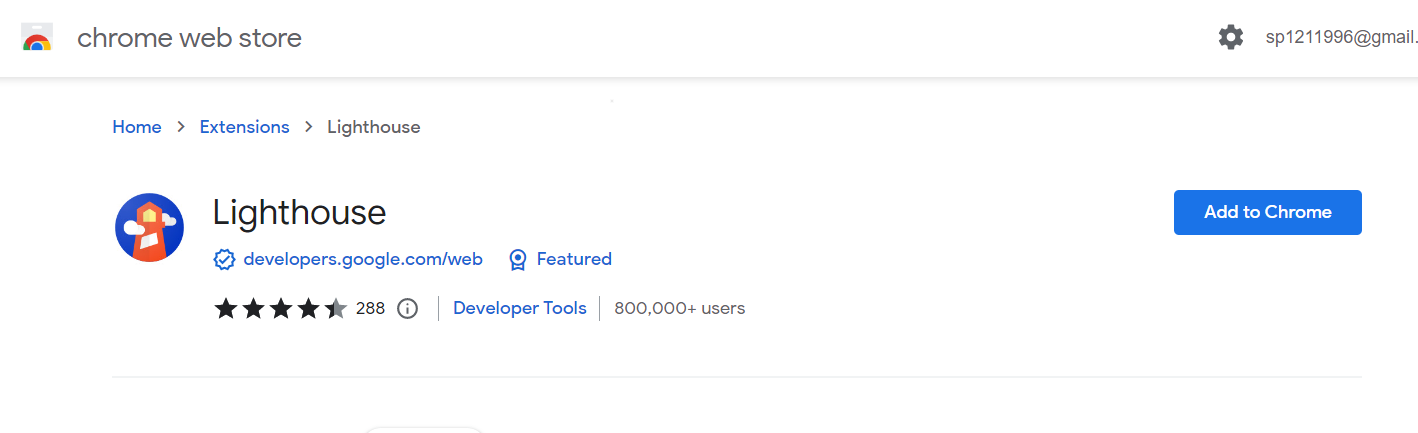The width and height of the screenshot is (1418, 433).
Task: Open the settings gear icon
Action: (x=1231, y=38)
